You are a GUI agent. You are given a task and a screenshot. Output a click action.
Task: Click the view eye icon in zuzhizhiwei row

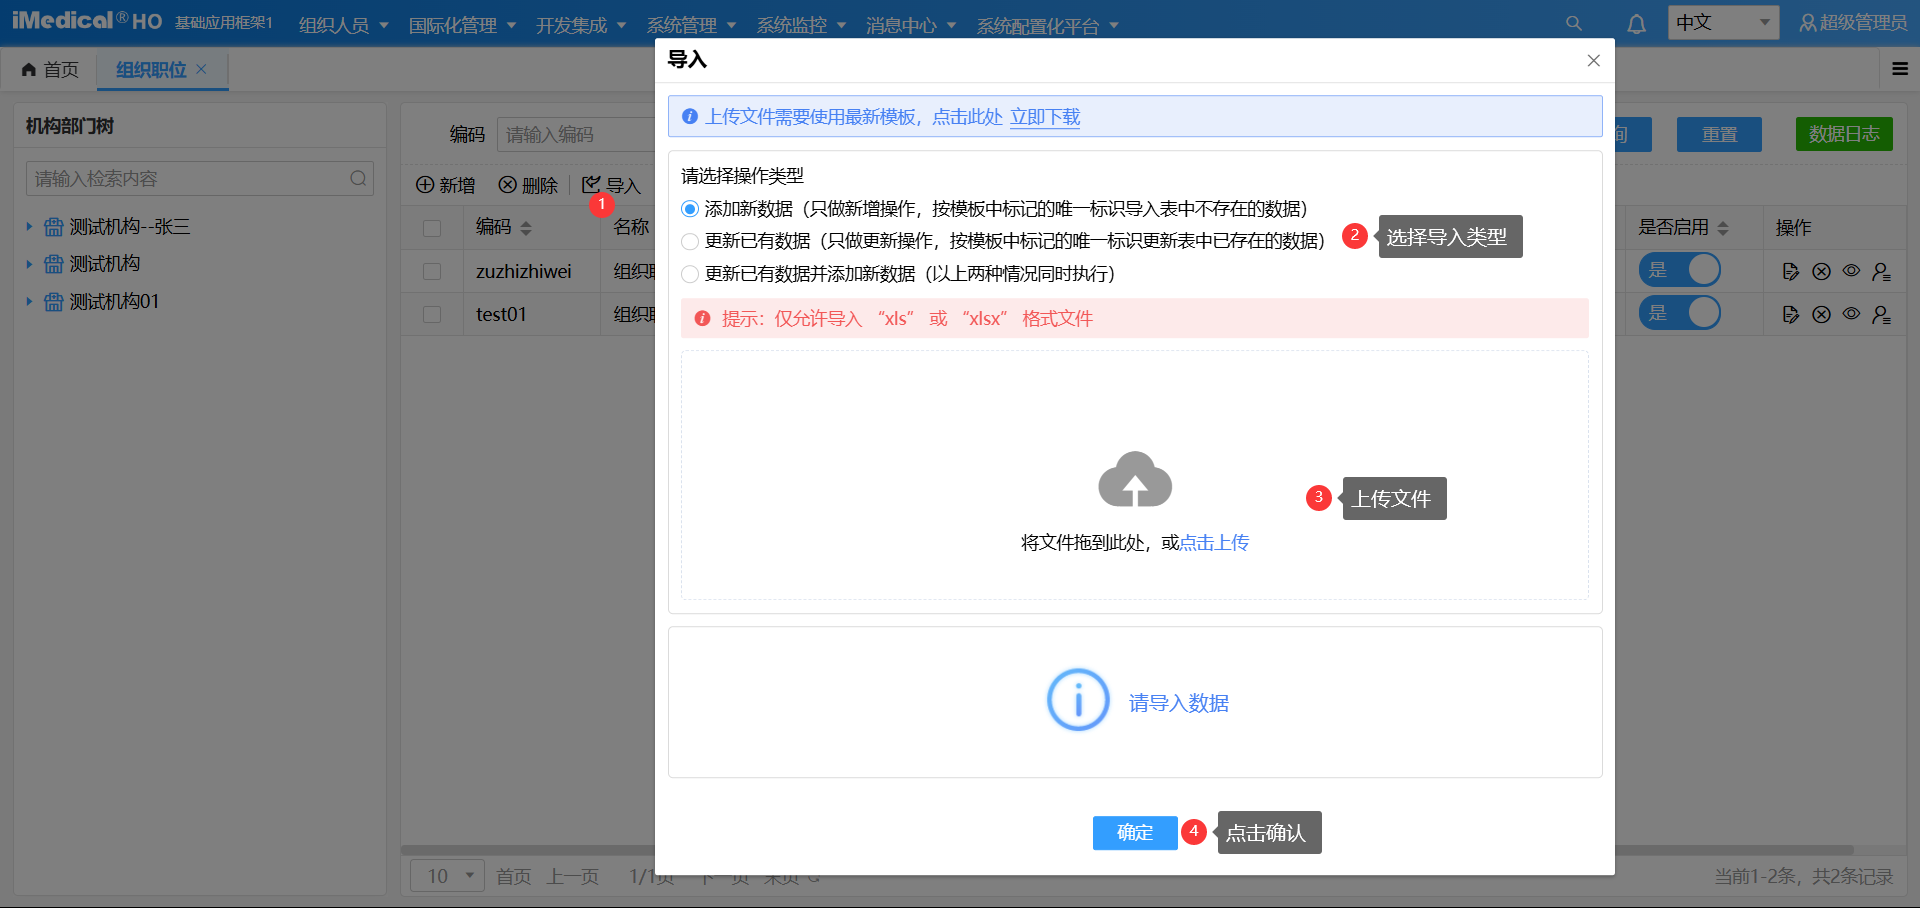(x=1851, y=271)
